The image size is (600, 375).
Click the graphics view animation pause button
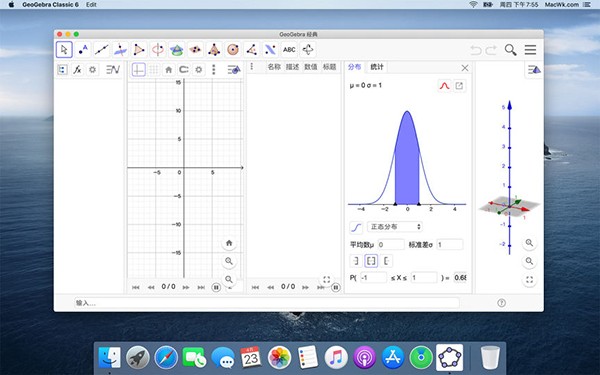pyautogui.click(x=216, y=287)
